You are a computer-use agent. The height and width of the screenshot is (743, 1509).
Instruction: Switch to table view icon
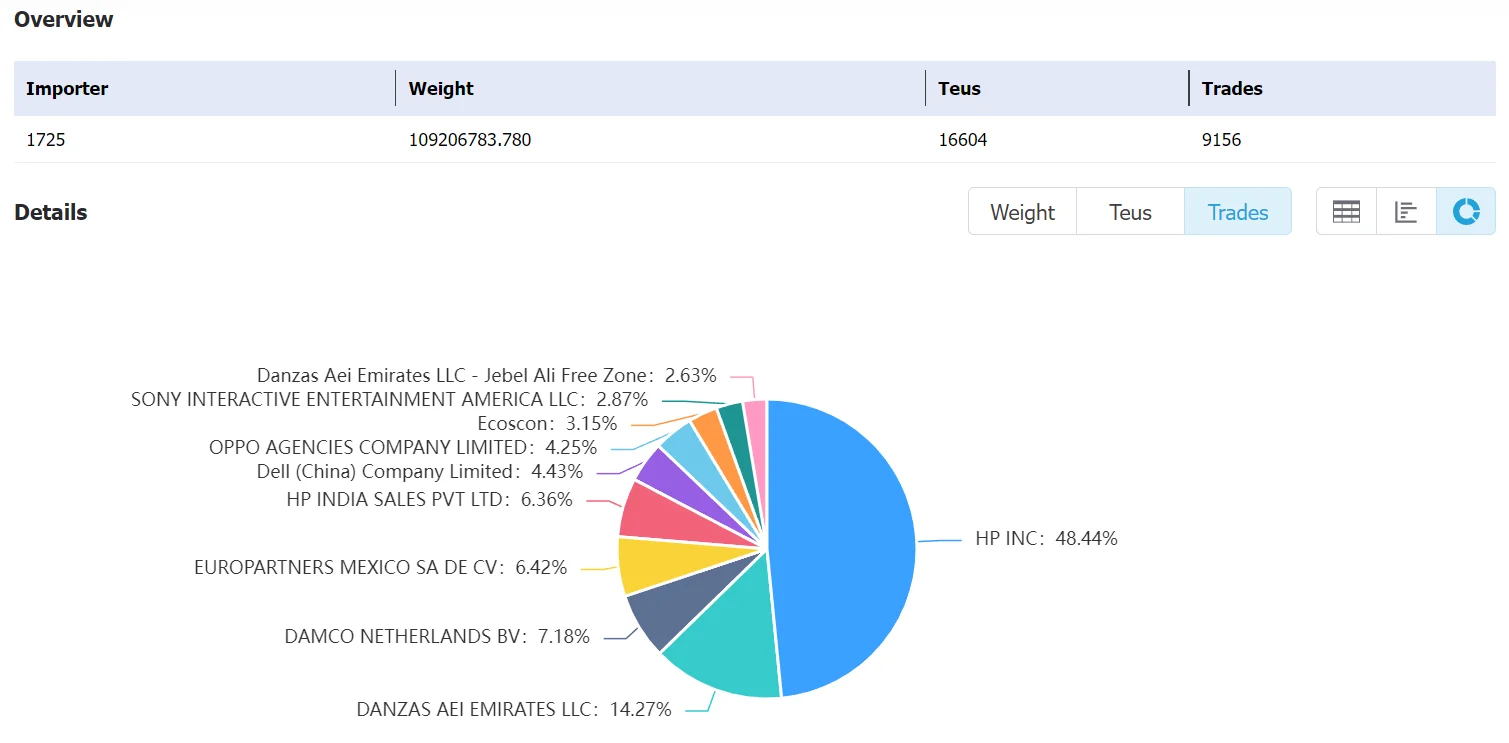point(1346,212)
